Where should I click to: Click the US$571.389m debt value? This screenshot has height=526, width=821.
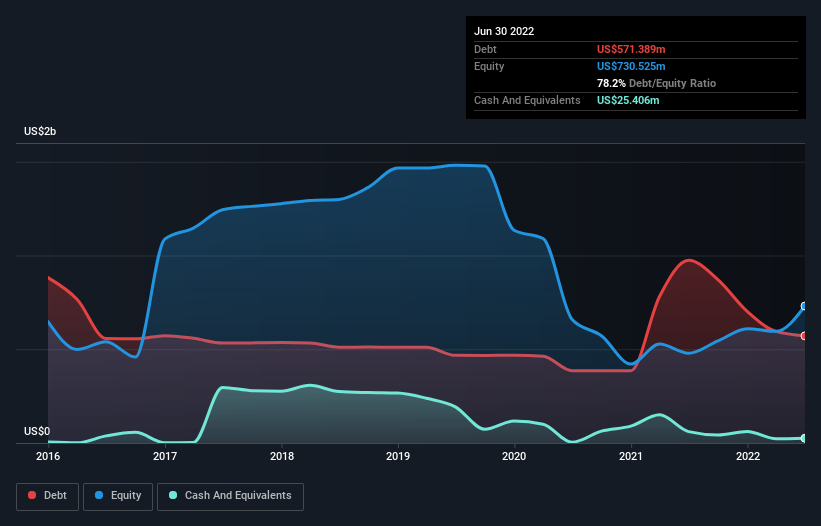(x=631, y=49)
